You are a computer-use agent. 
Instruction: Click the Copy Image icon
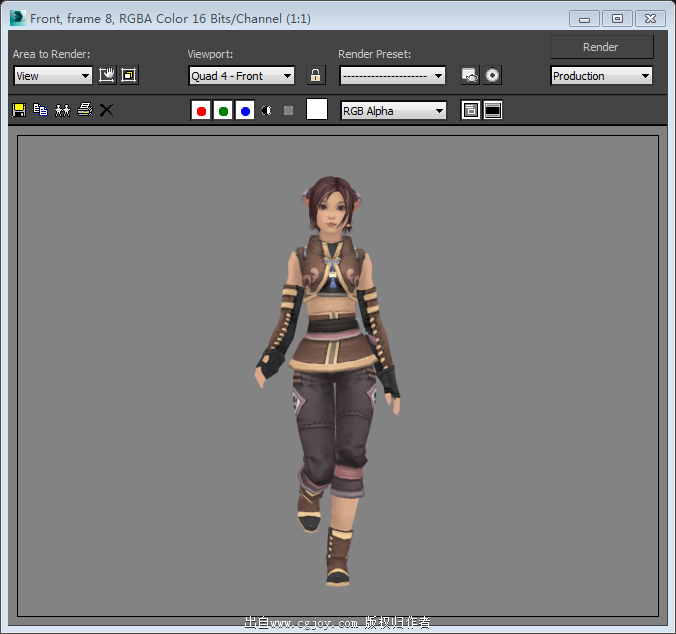click(41, 110)
